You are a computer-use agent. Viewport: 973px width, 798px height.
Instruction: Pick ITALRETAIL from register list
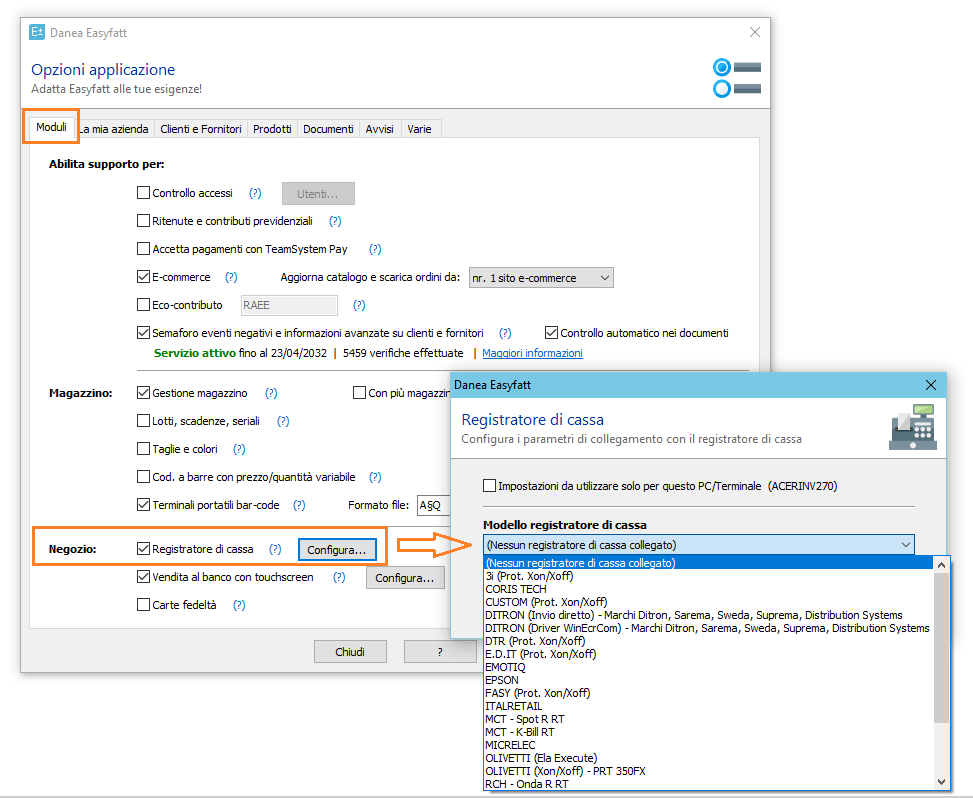pyautogui.click(x=708, y=706)
